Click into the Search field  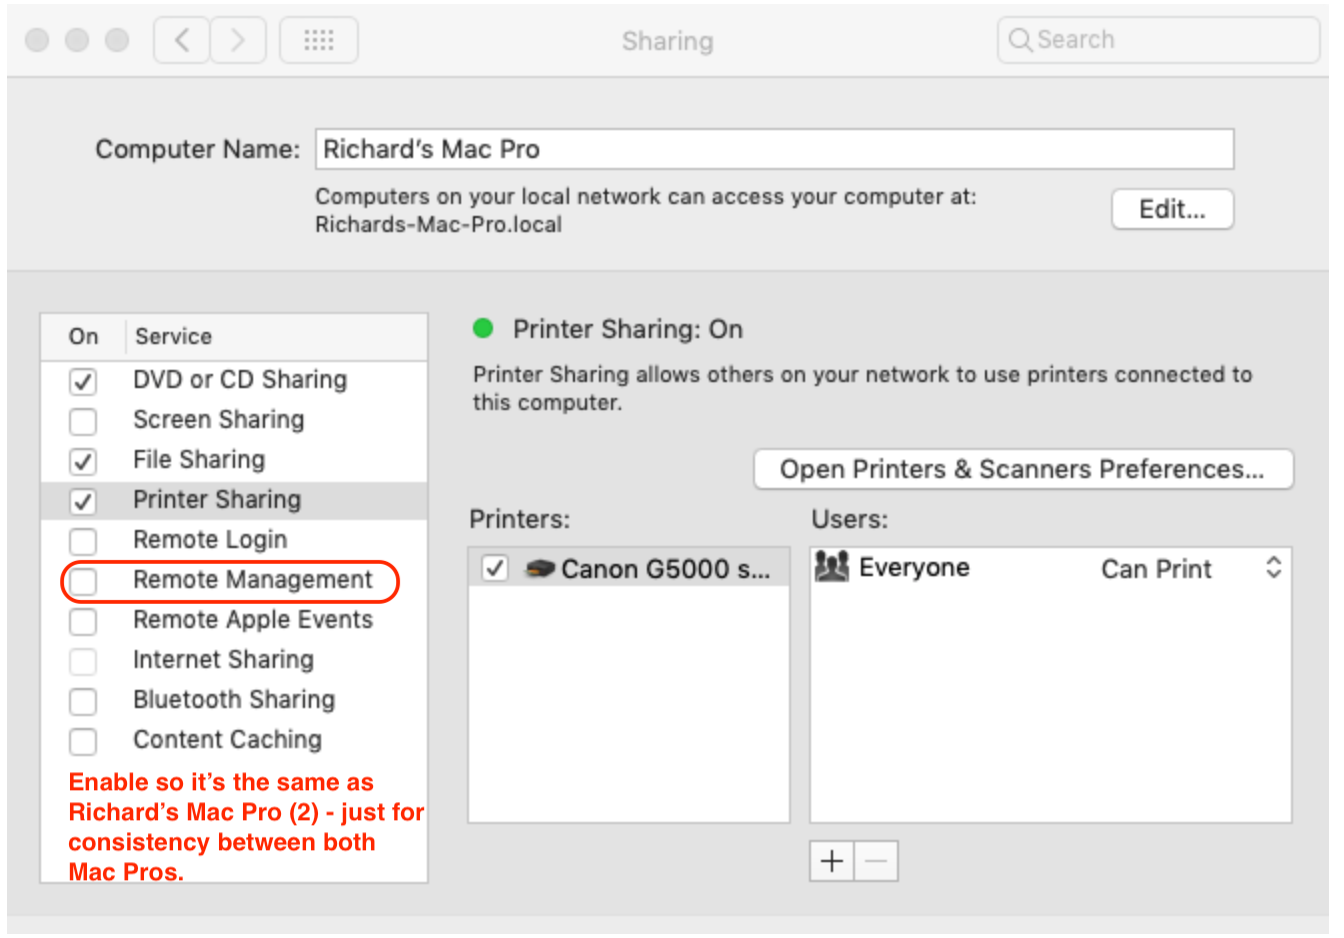[x=1158, y=40]
